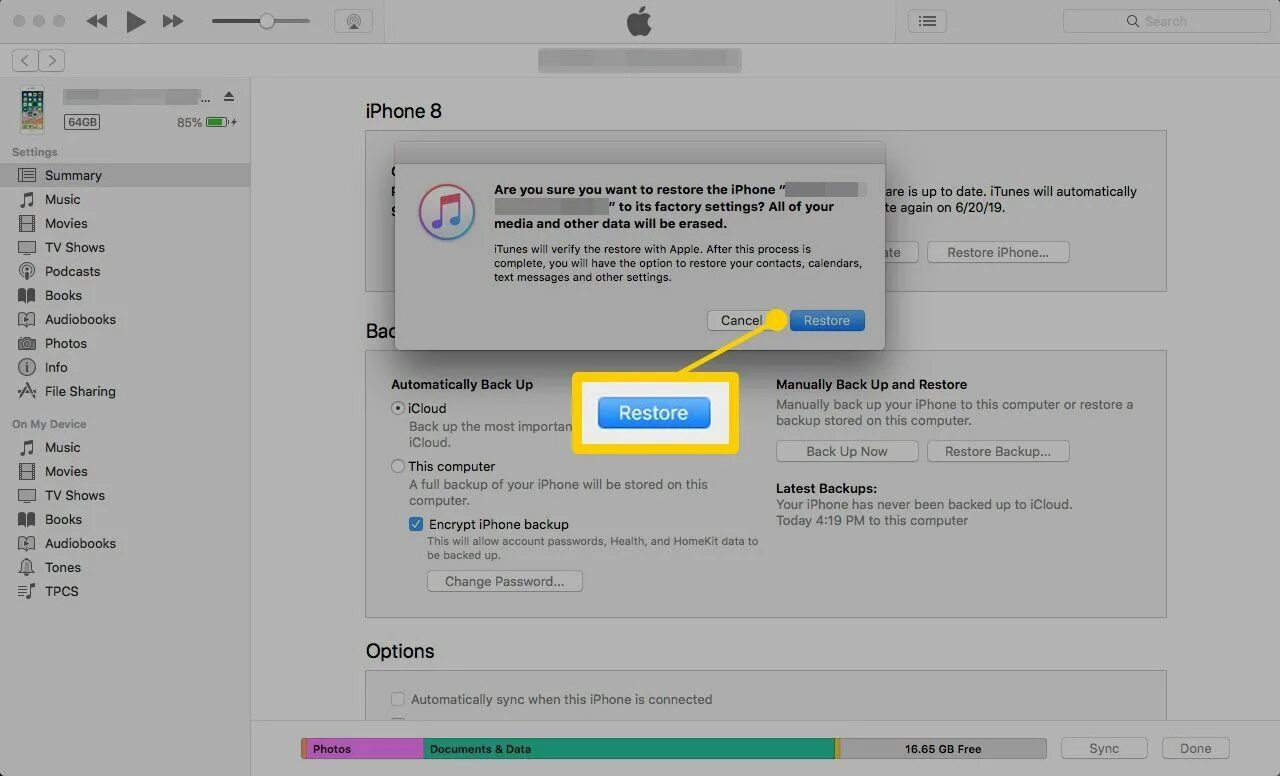The width and height of the screenshot is (1280, 776).
Task: Click the fast-forward playback button
Action: pyautogui.click(x=173, y=21)
